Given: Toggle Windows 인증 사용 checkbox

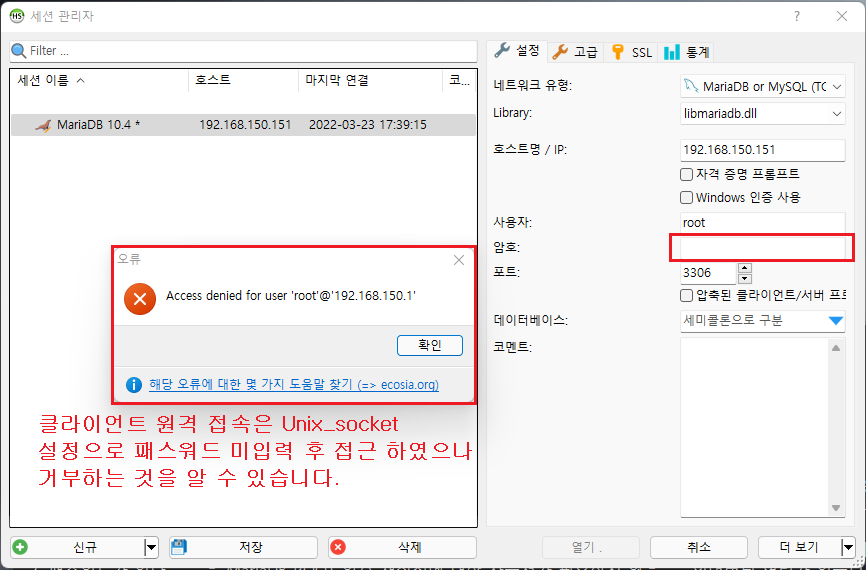Looking at the screenshot, I should (x=686, y=197).
